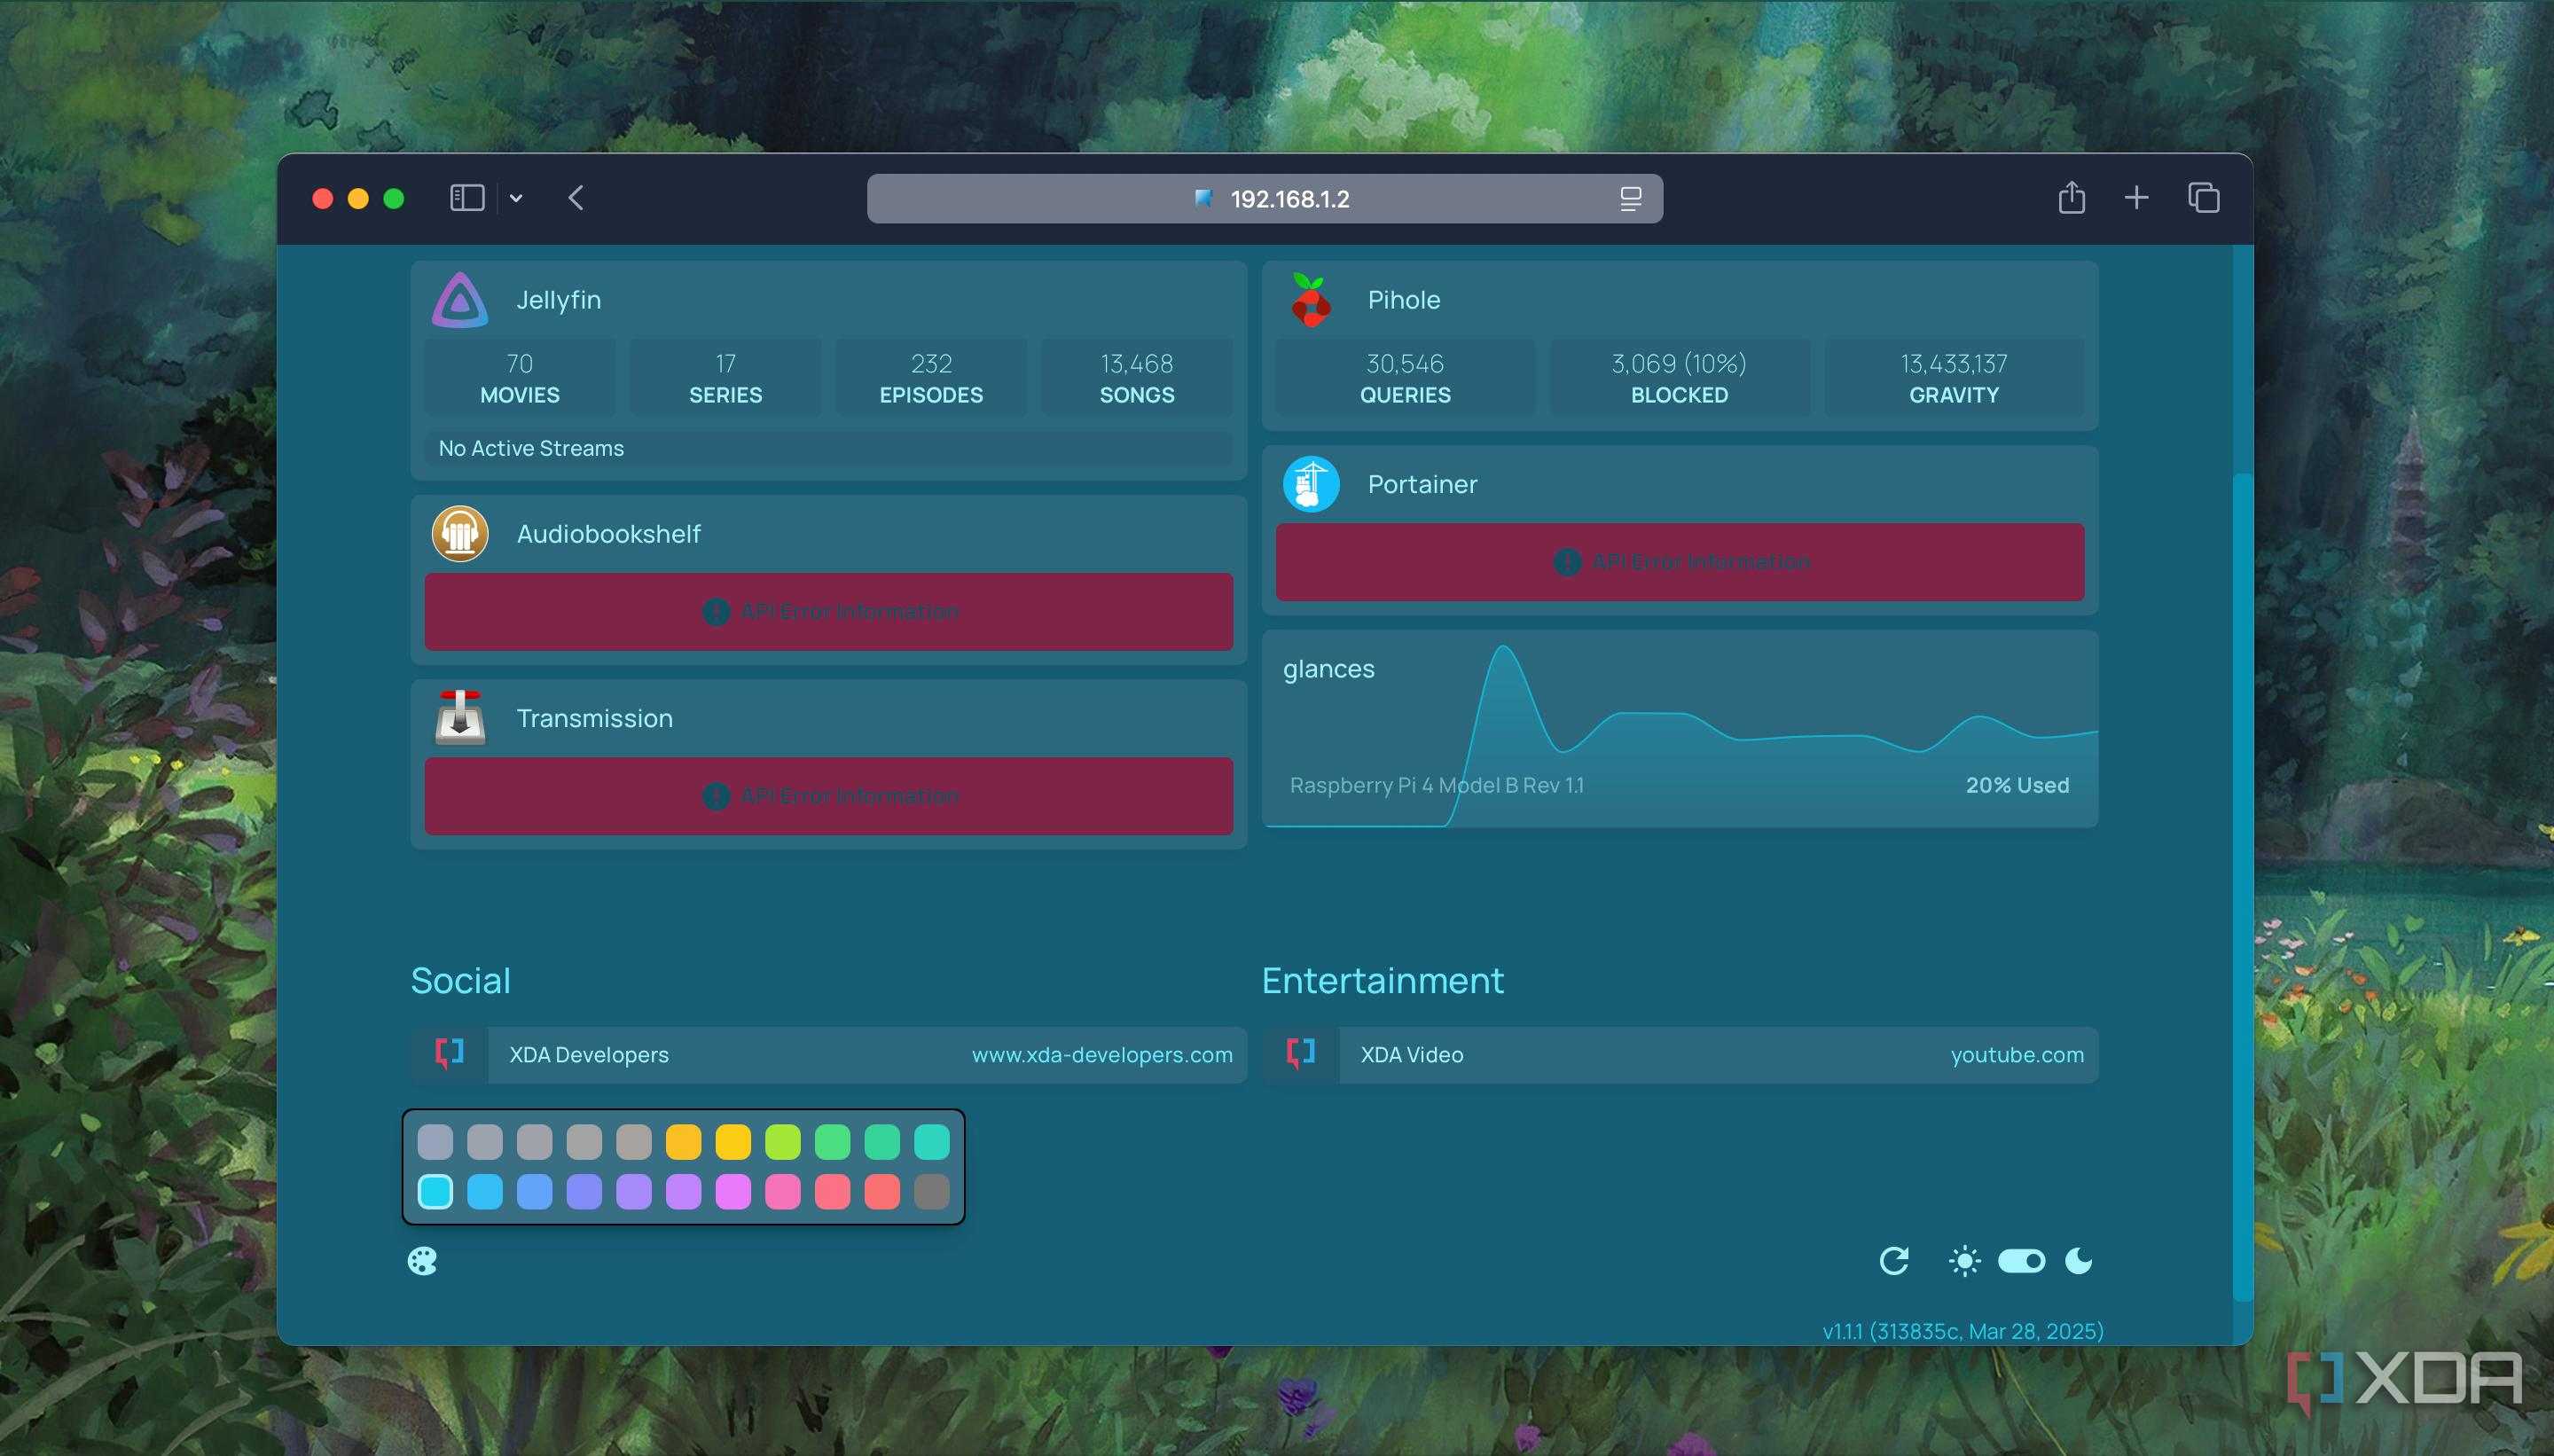Viewport: 2554px width, 1456px height.
Task: Click the Jellyfin 232 EPISODES stat
Action: 931,378
